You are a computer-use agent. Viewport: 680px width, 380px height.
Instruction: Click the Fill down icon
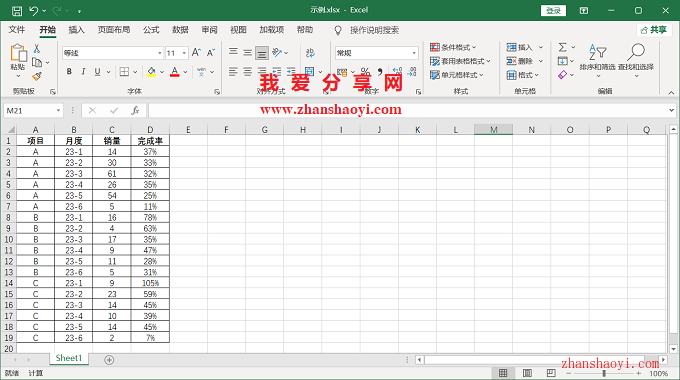(x=562, y=61)
